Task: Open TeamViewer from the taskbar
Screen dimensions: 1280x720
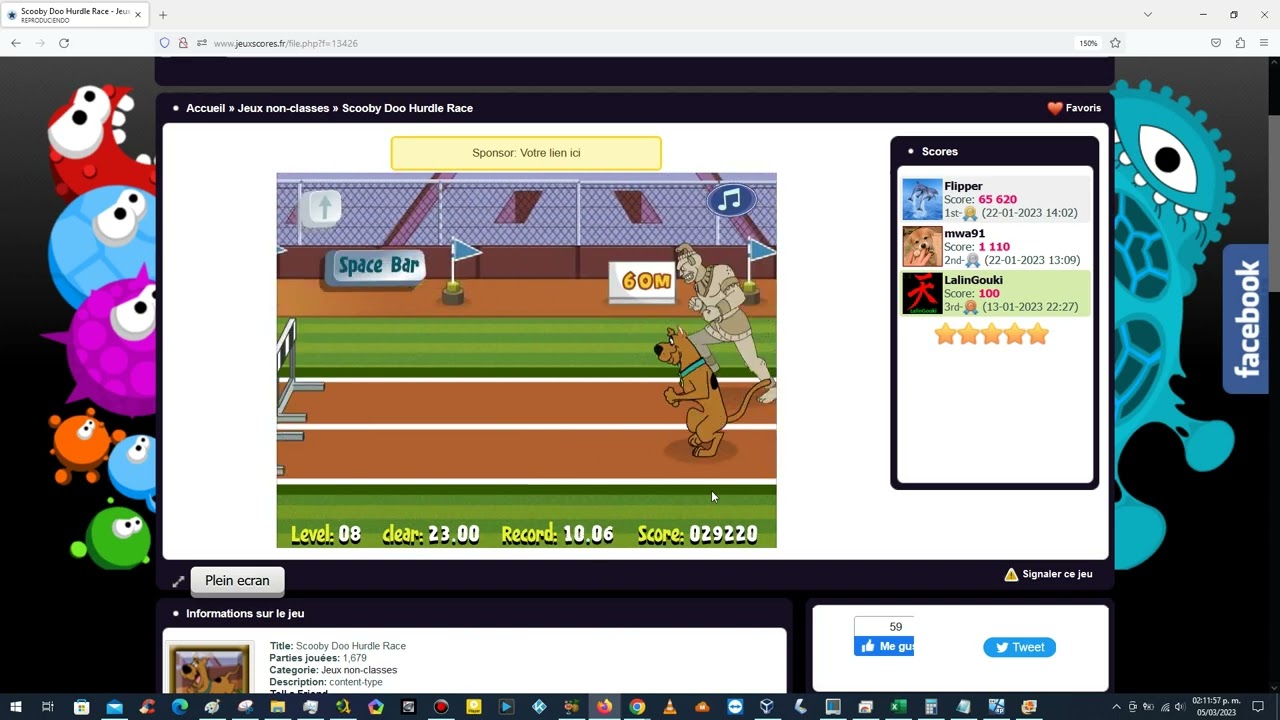Action: (735, 707)
